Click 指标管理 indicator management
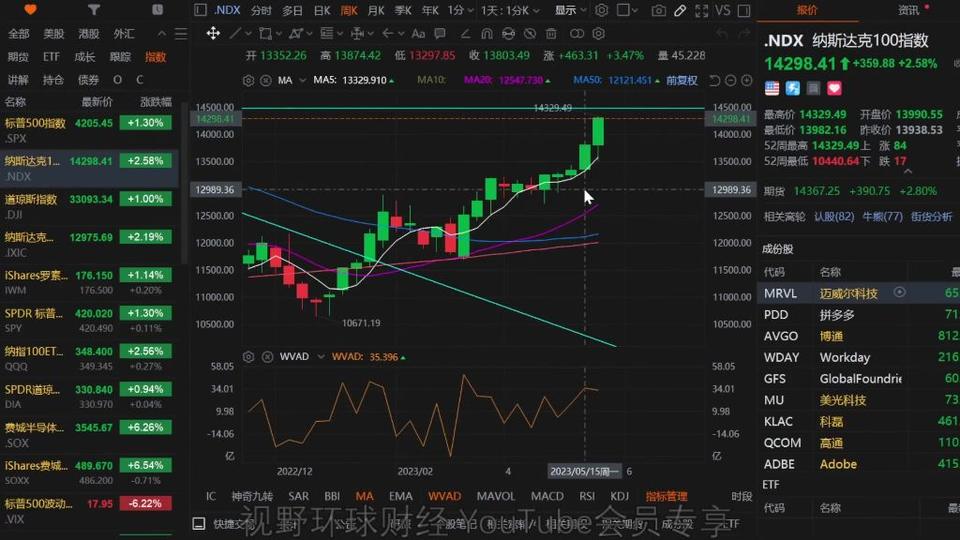This screenshot has width=960, height=540. [x=667, y=496]
